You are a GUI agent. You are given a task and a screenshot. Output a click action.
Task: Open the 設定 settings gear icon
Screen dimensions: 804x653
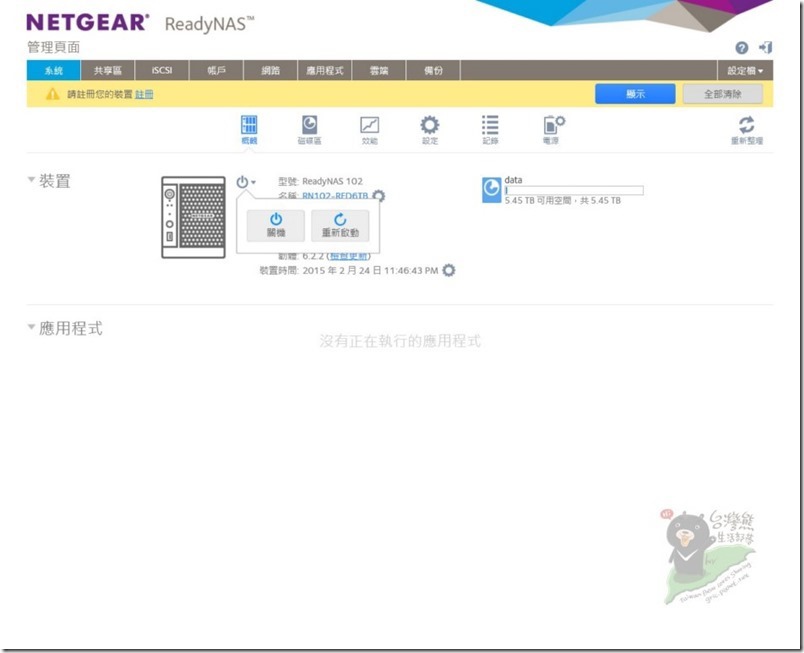coord(430,129)
